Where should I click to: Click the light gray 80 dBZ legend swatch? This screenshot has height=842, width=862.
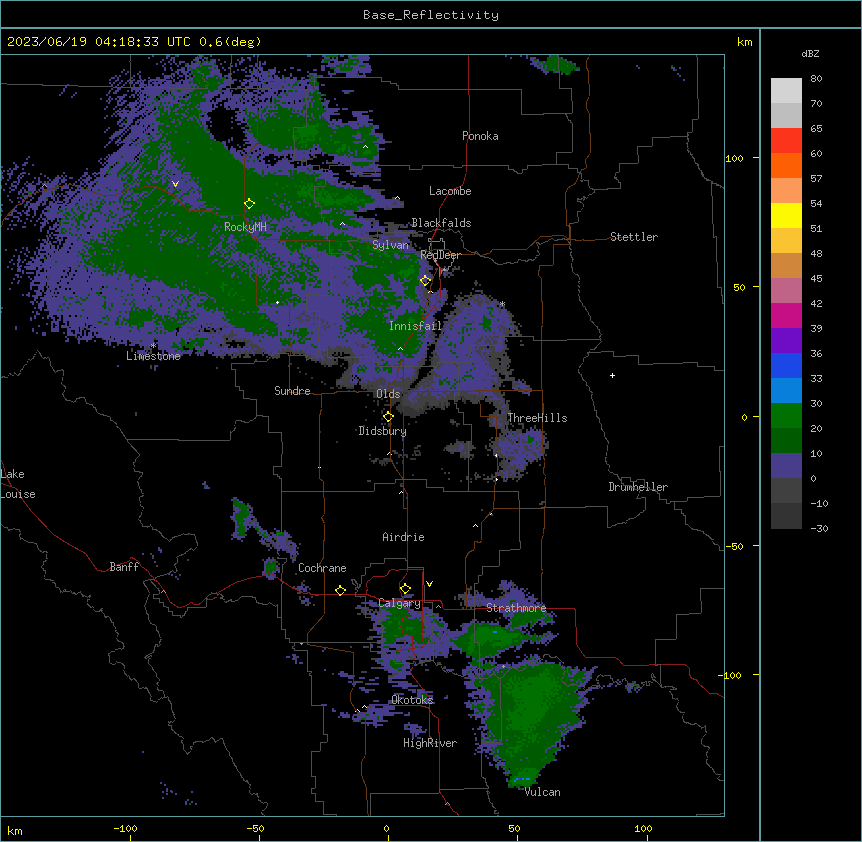[786, 91]
